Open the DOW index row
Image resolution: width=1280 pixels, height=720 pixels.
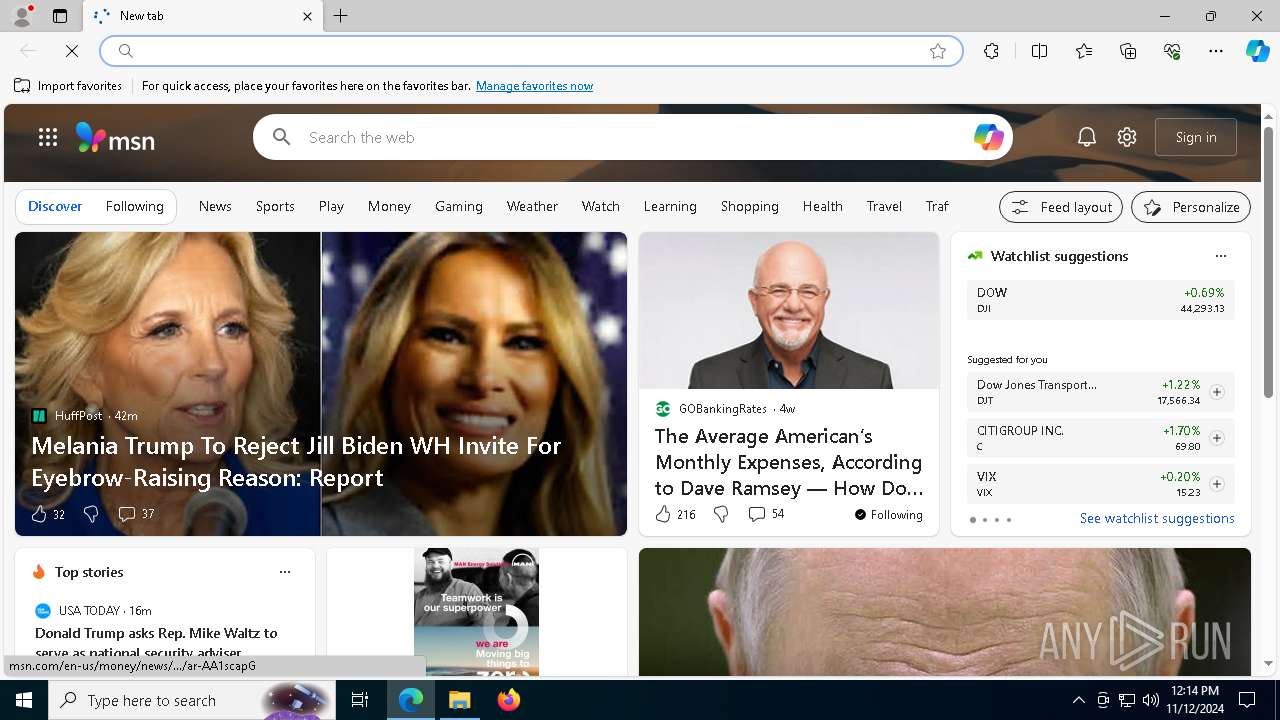pos(1101,300)
